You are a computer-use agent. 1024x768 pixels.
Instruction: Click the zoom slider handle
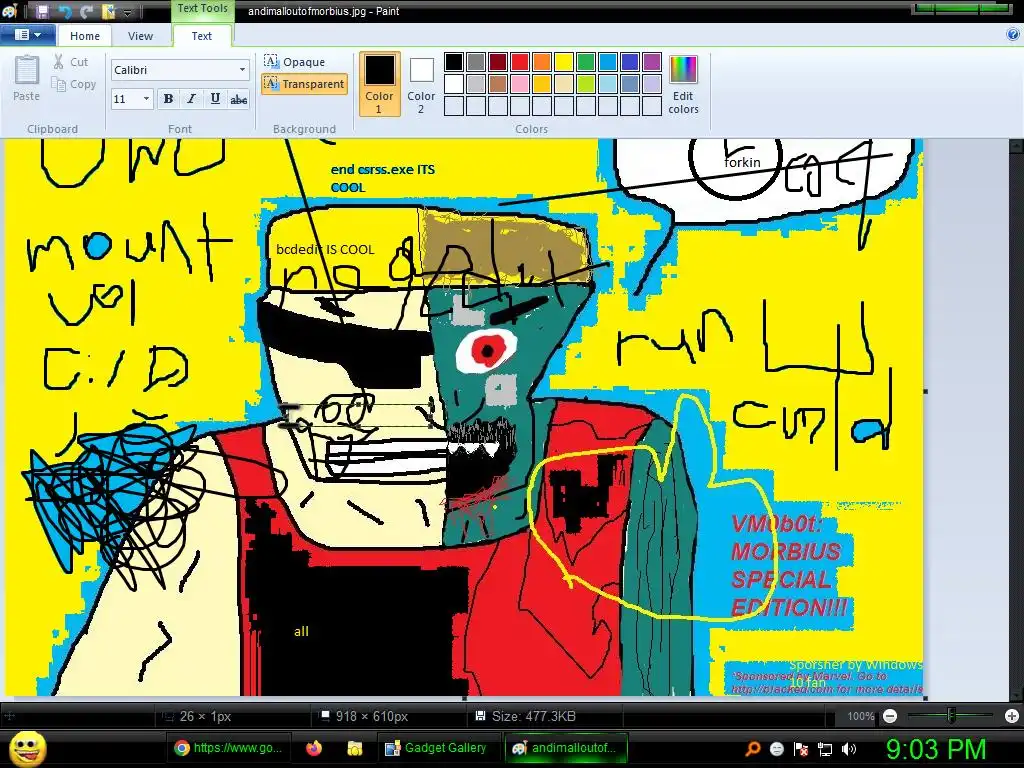point(951,716)
